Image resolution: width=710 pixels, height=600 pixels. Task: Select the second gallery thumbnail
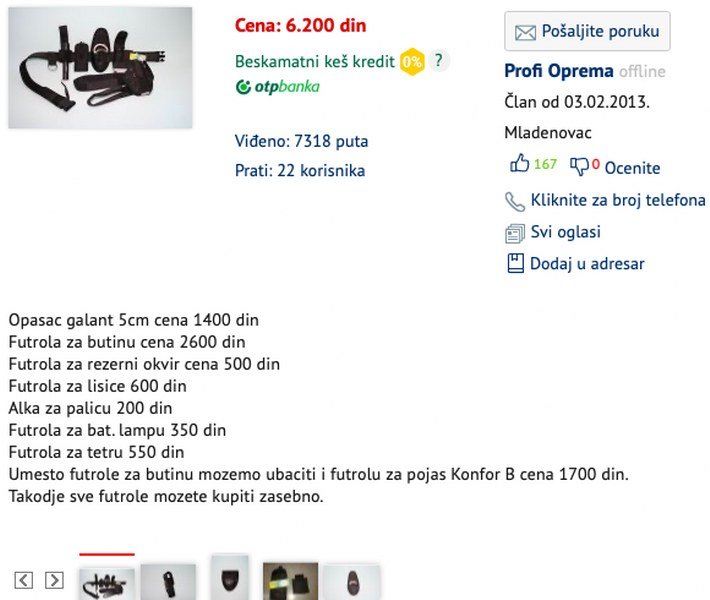point(168,582)
